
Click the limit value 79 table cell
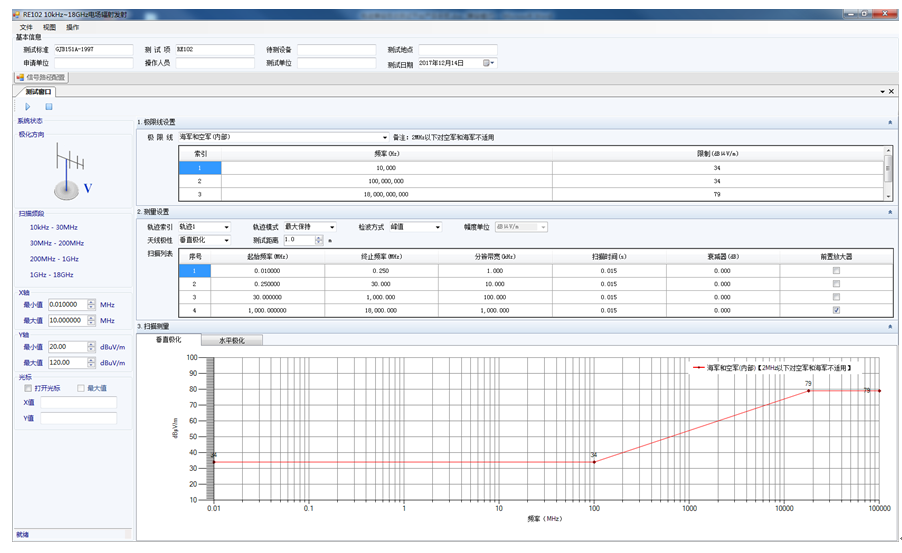pos(717,194)
